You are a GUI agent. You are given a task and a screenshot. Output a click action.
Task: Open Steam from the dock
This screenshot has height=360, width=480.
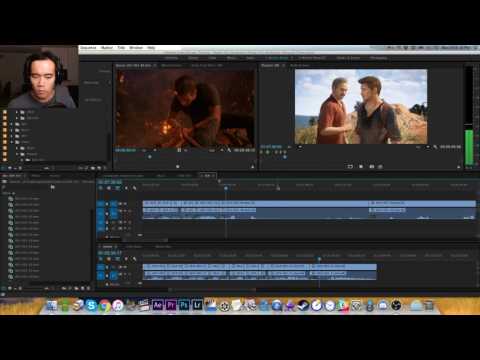303,305
